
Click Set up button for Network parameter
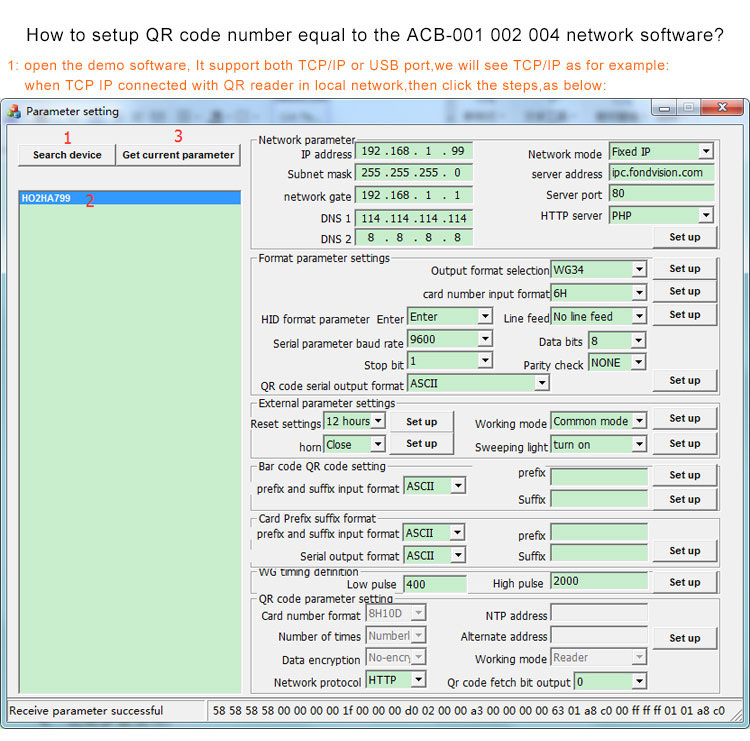[x=685, y=237]
